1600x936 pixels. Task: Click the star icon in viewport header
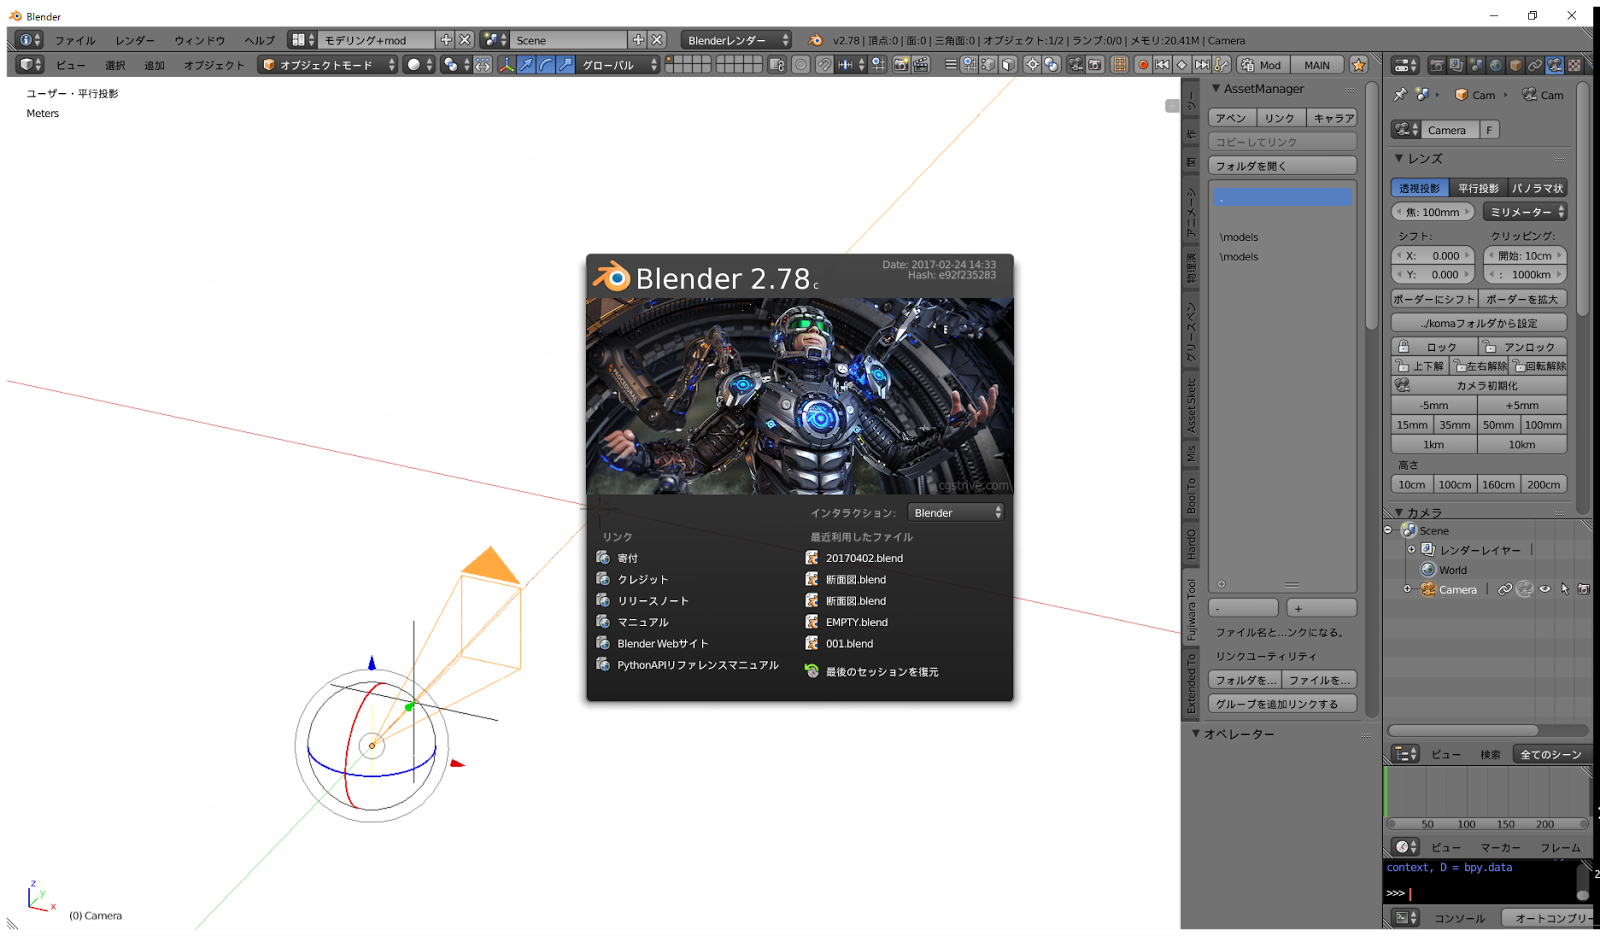(x=1358, y=65)
